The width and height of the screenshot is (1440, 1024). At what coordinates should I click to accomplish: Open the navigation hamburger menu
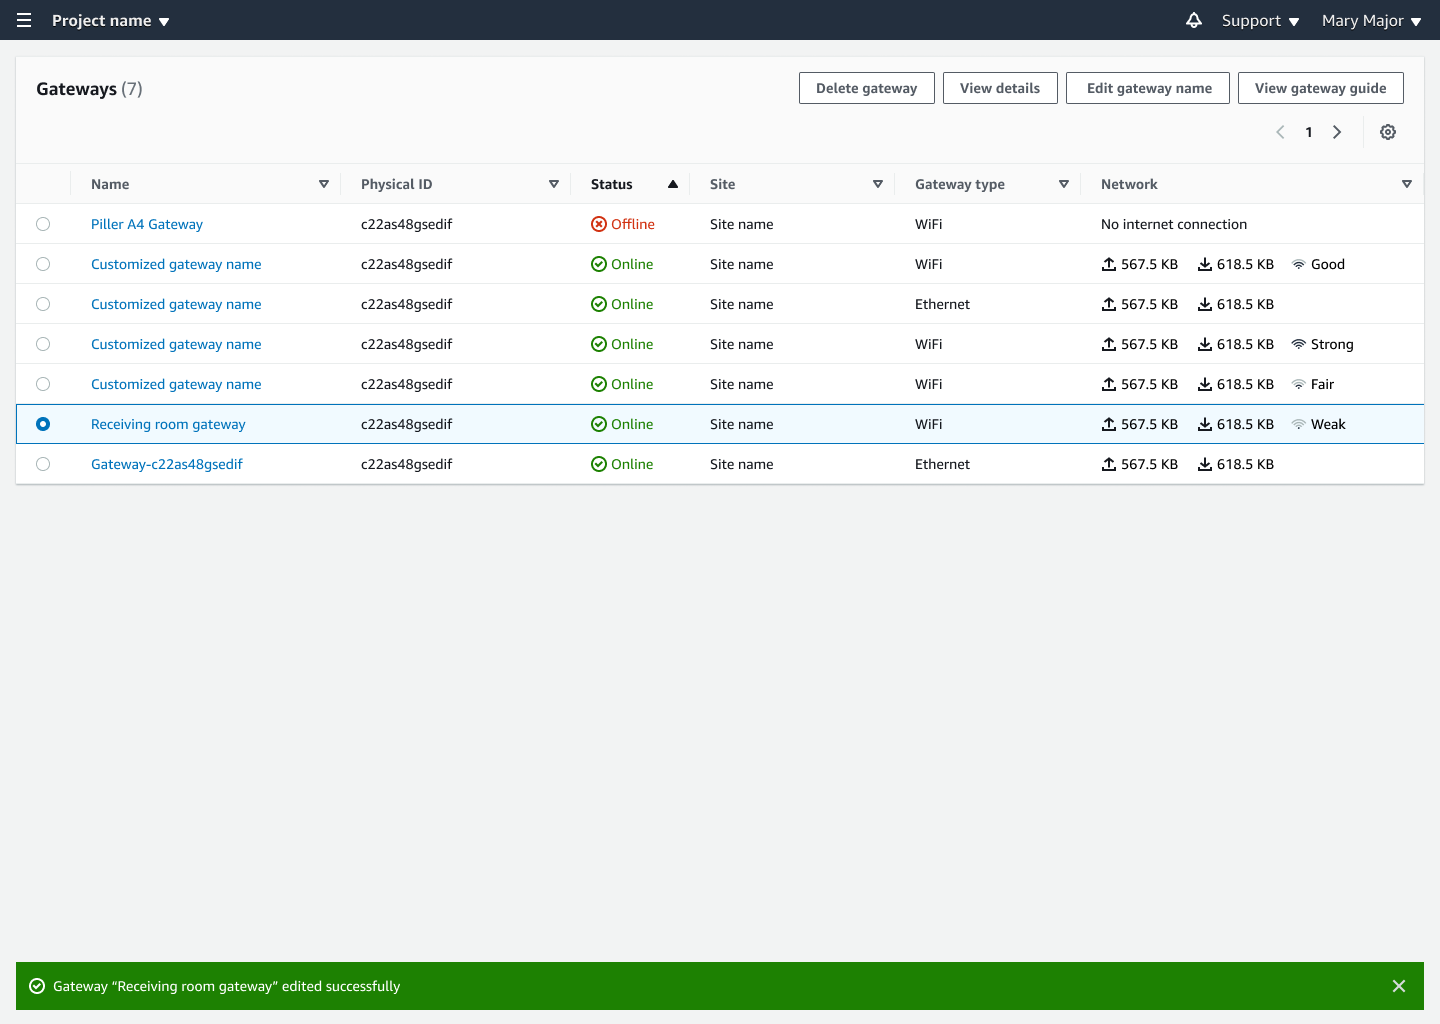pyautogui.click(x=23, y=20)
